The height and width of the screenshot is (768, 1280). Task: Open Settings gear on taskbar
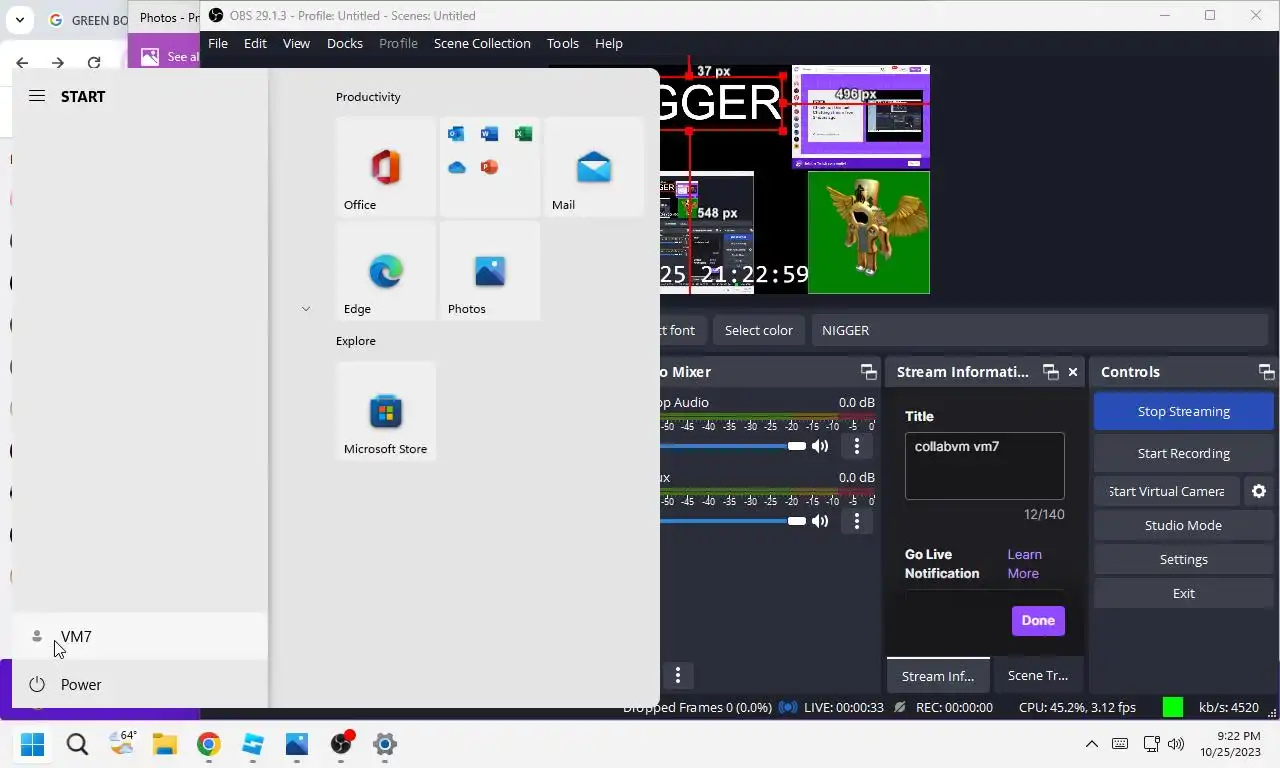click(x=385, y=744)
